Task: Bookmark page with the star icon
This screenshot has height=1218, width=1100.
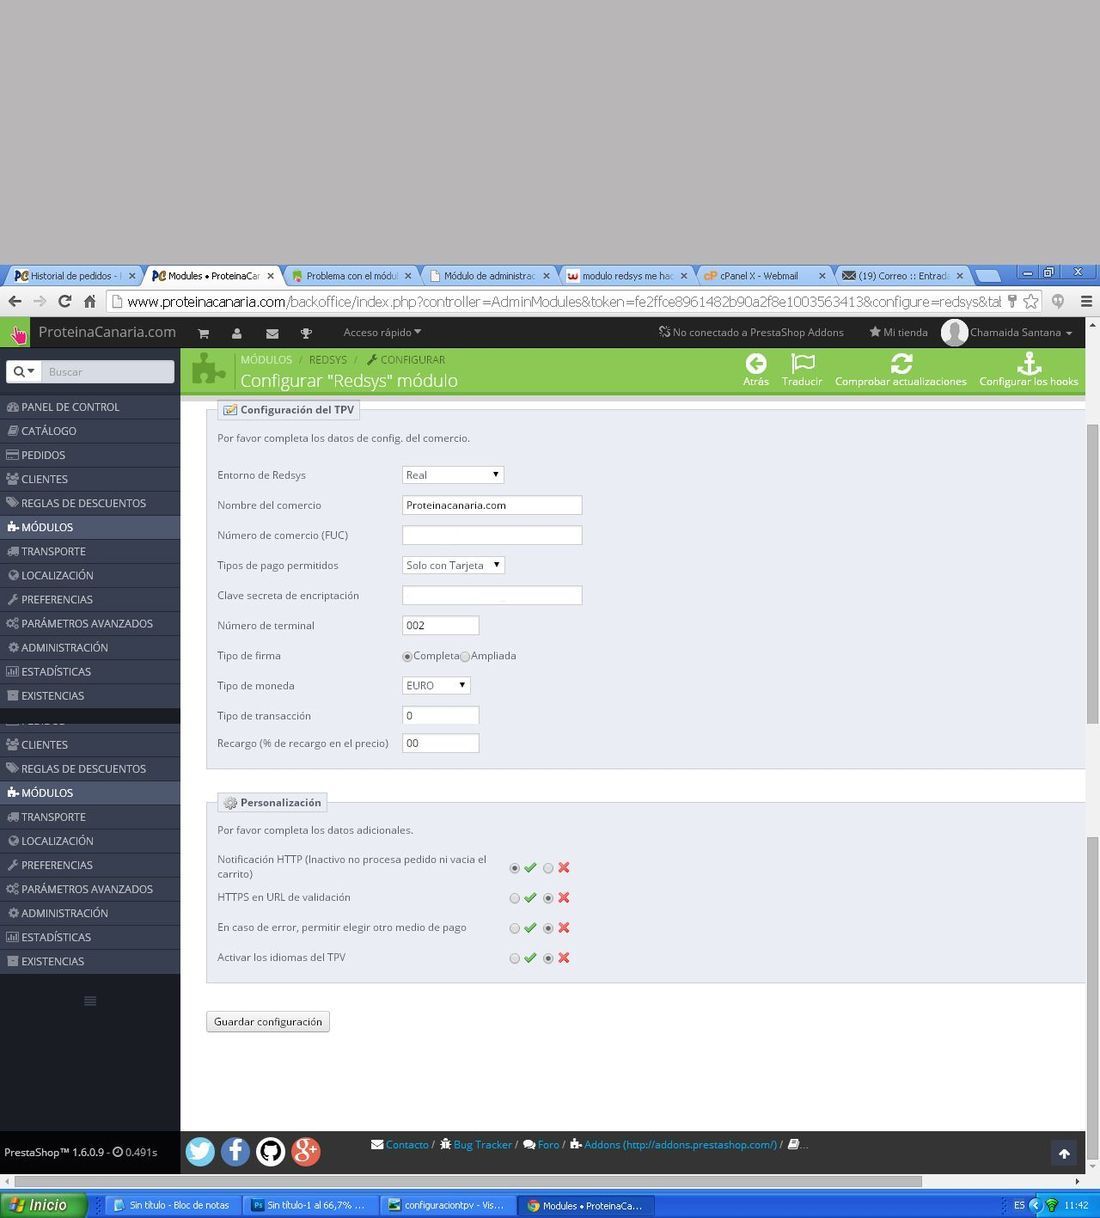Action: tap(1031, 301)
